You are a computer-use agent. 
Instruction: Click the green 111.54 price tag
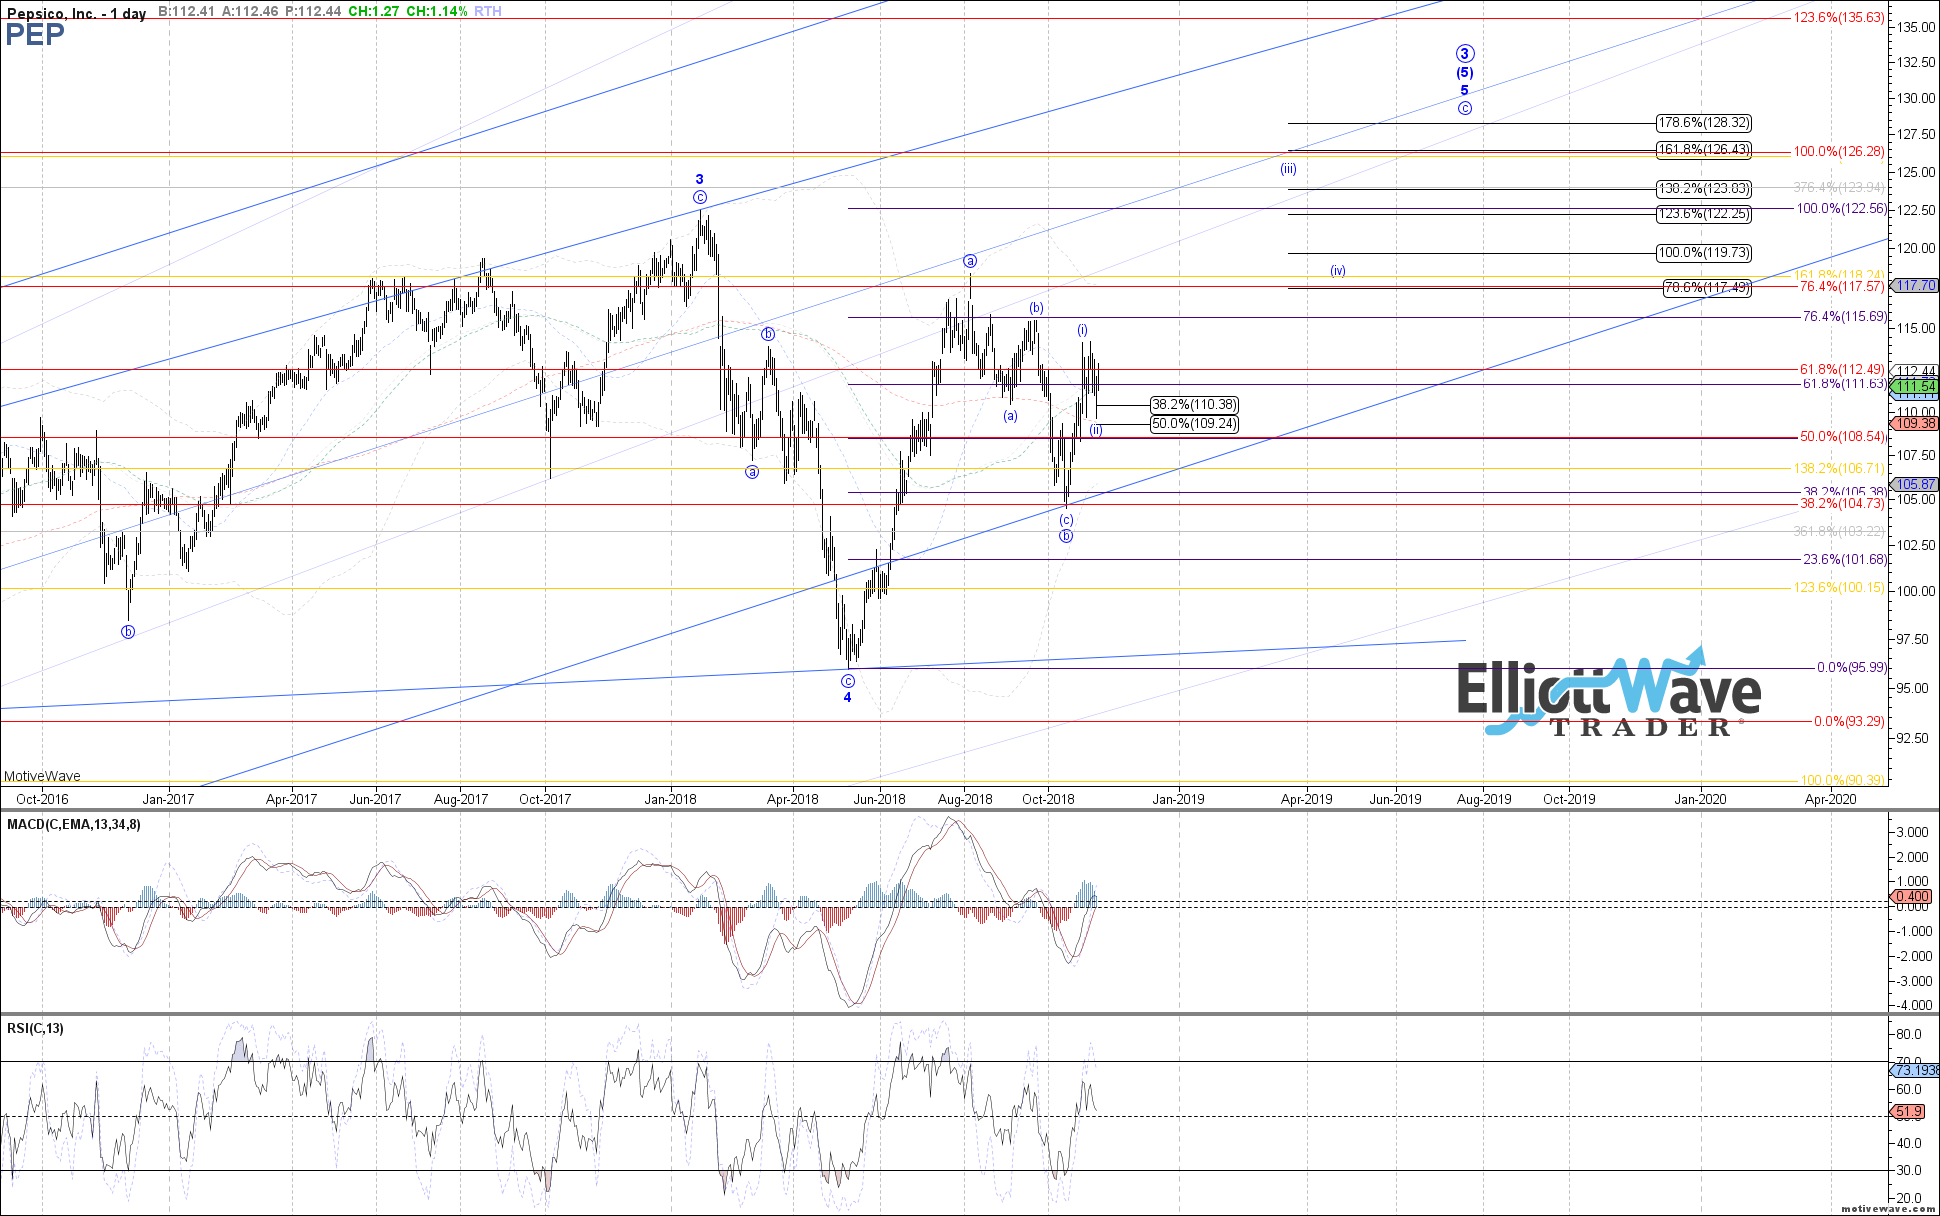1916,386
